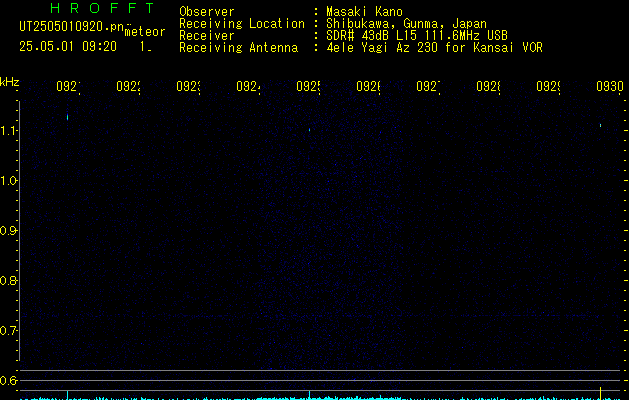The image size is (629, 400).
Task: Click receiver value SDR# 43dB L15 111.6MHz USB
Action: point(417,36)
